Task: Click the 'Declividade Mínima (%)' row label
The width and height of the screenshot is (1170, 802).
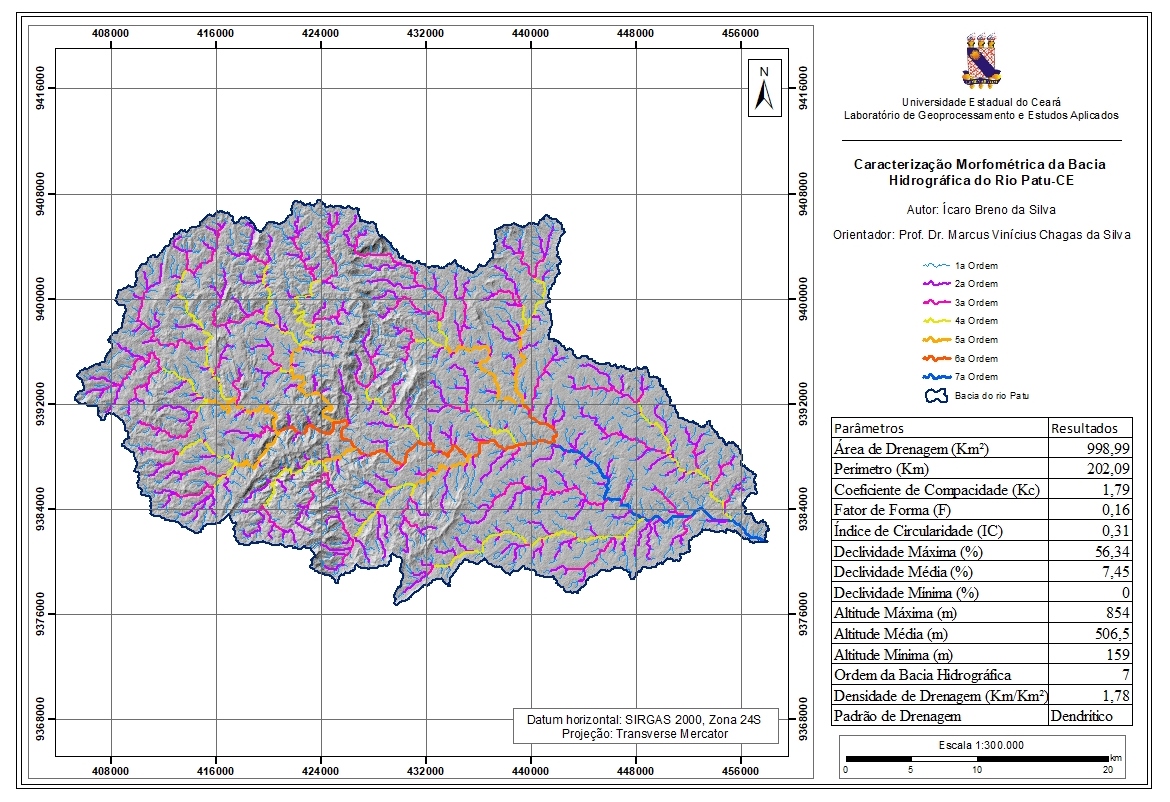Action: [x=906, y=593]
